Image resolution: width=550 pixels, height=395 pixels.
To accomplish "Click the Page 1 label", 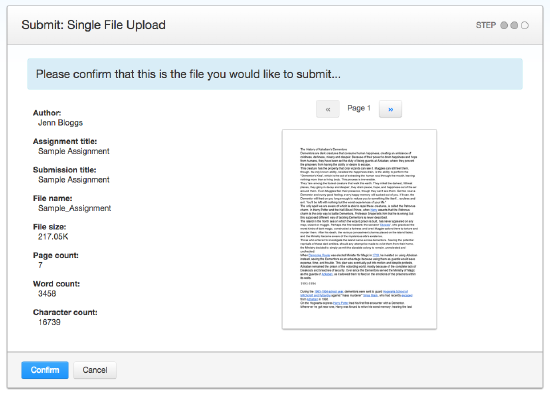I will point(359,108).
